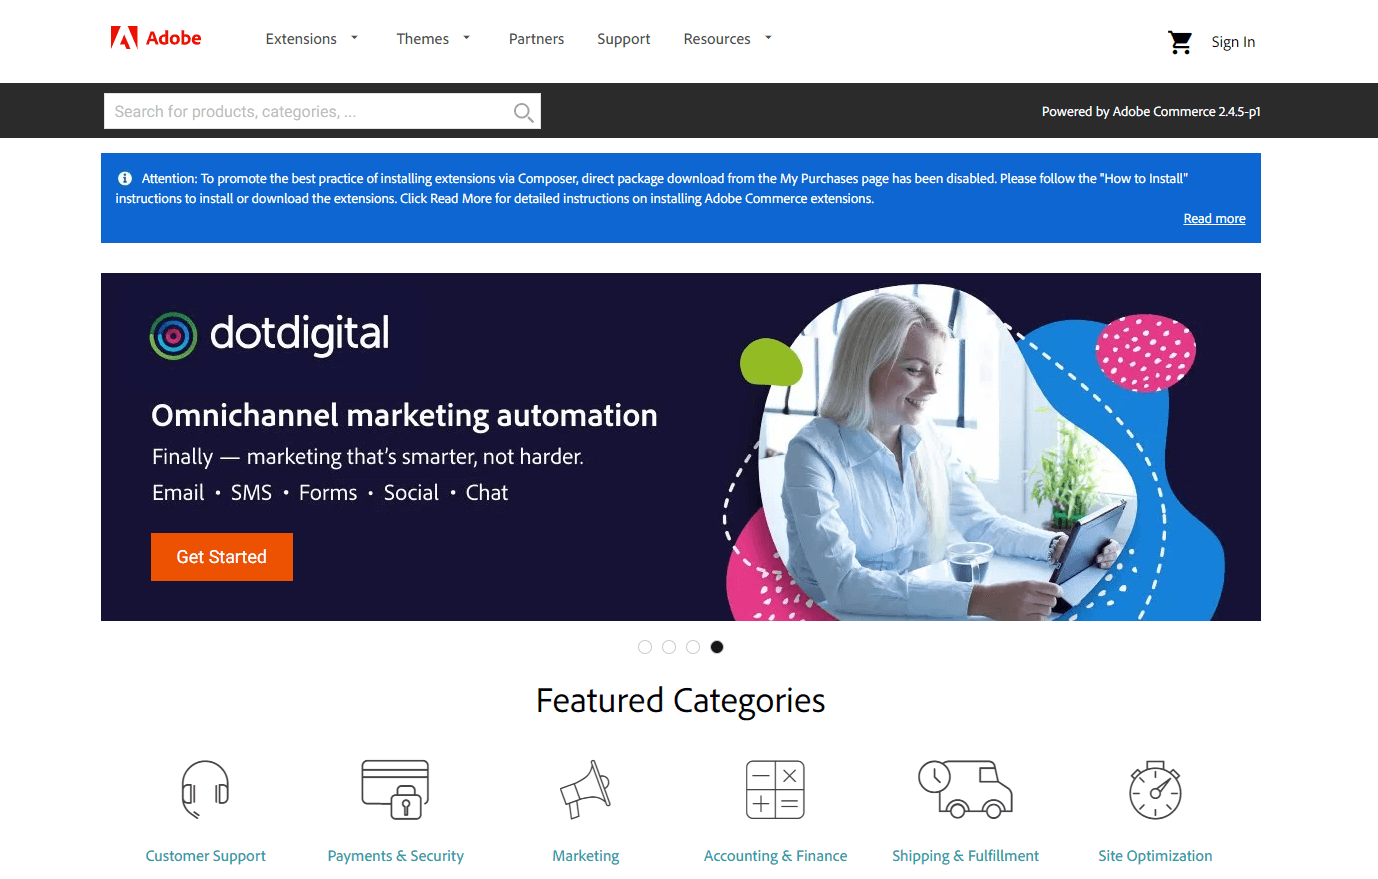1378x879 pixels.
Task: Open the Marketing category link
Action: tap(586, 856)
